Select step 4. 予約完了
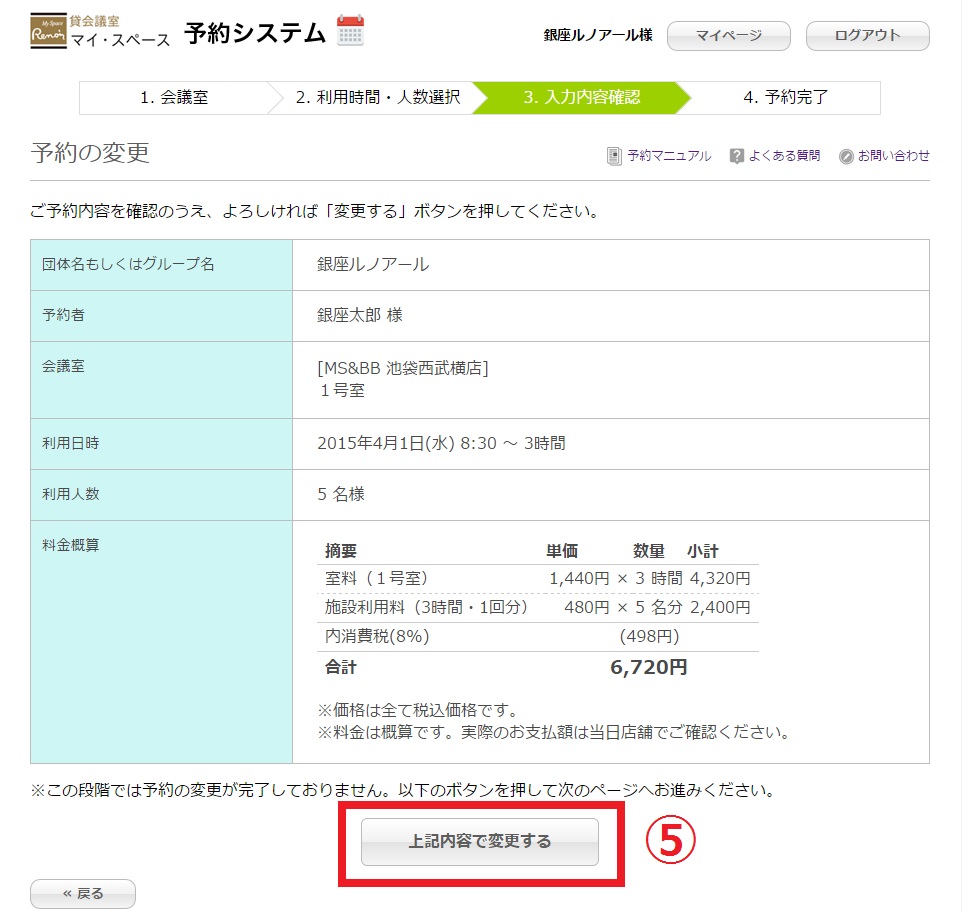 tap(785, 98)
